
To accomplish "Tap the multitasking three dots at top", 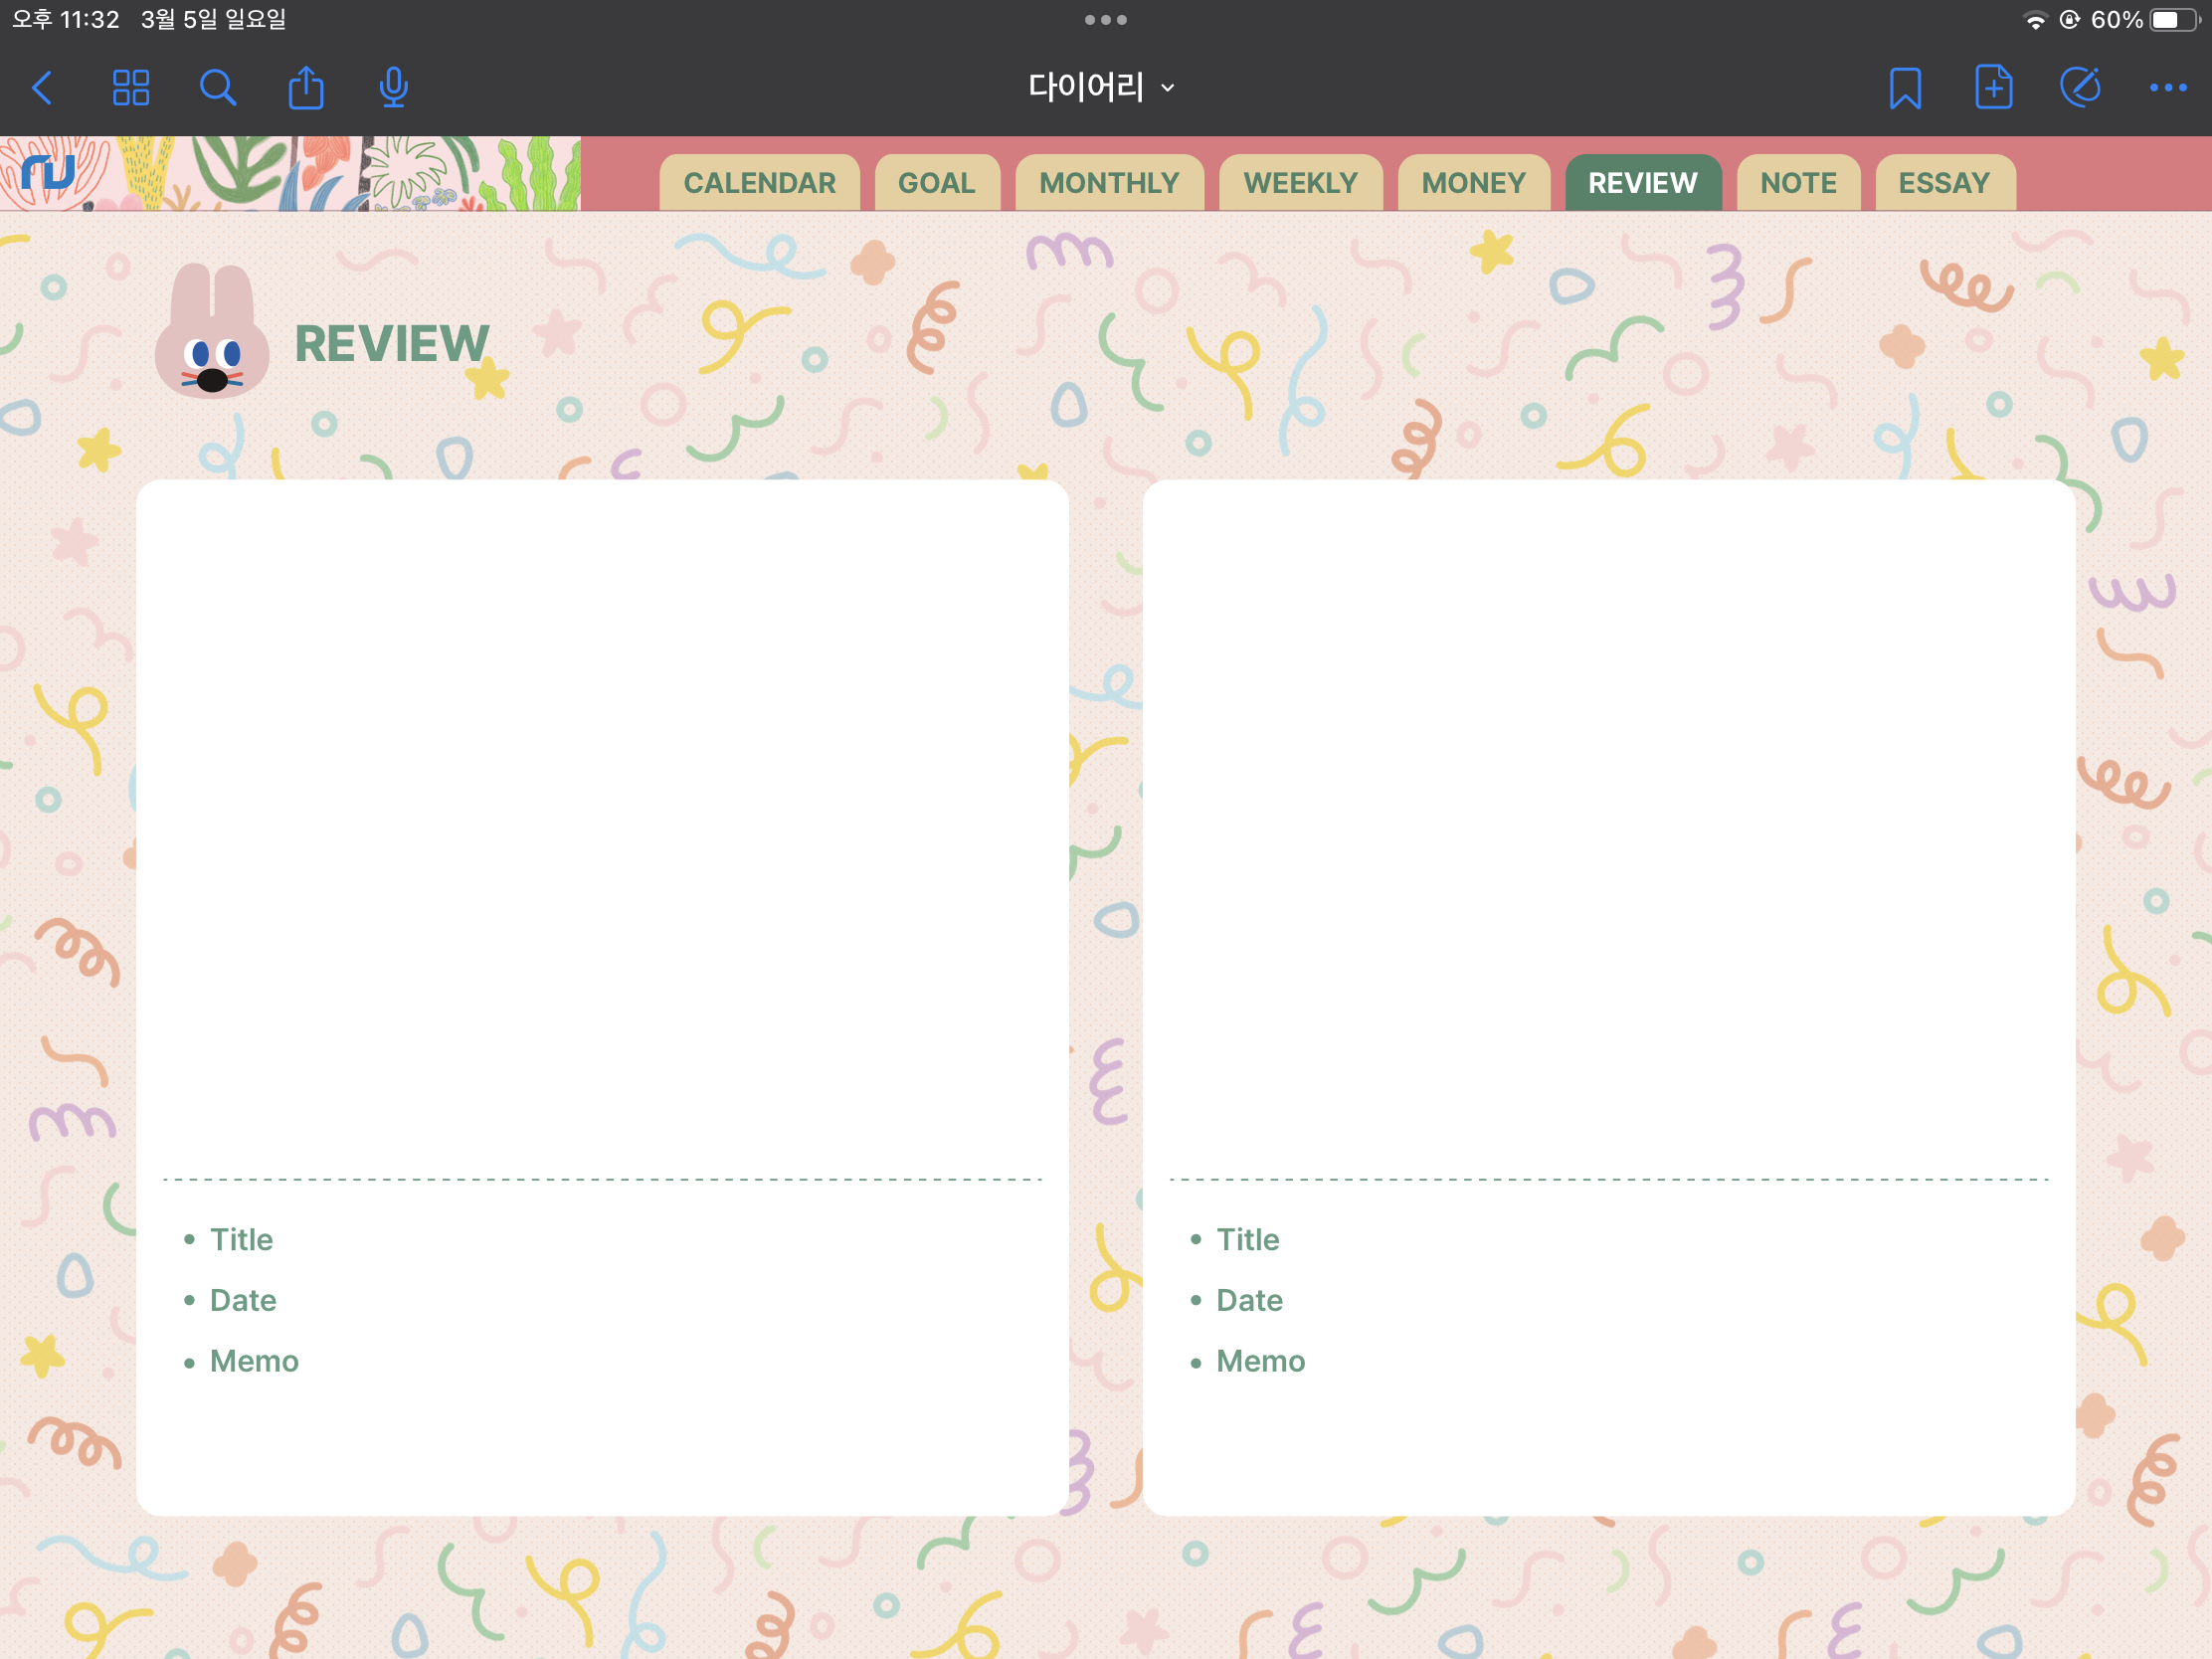I will coord(1105,20).
